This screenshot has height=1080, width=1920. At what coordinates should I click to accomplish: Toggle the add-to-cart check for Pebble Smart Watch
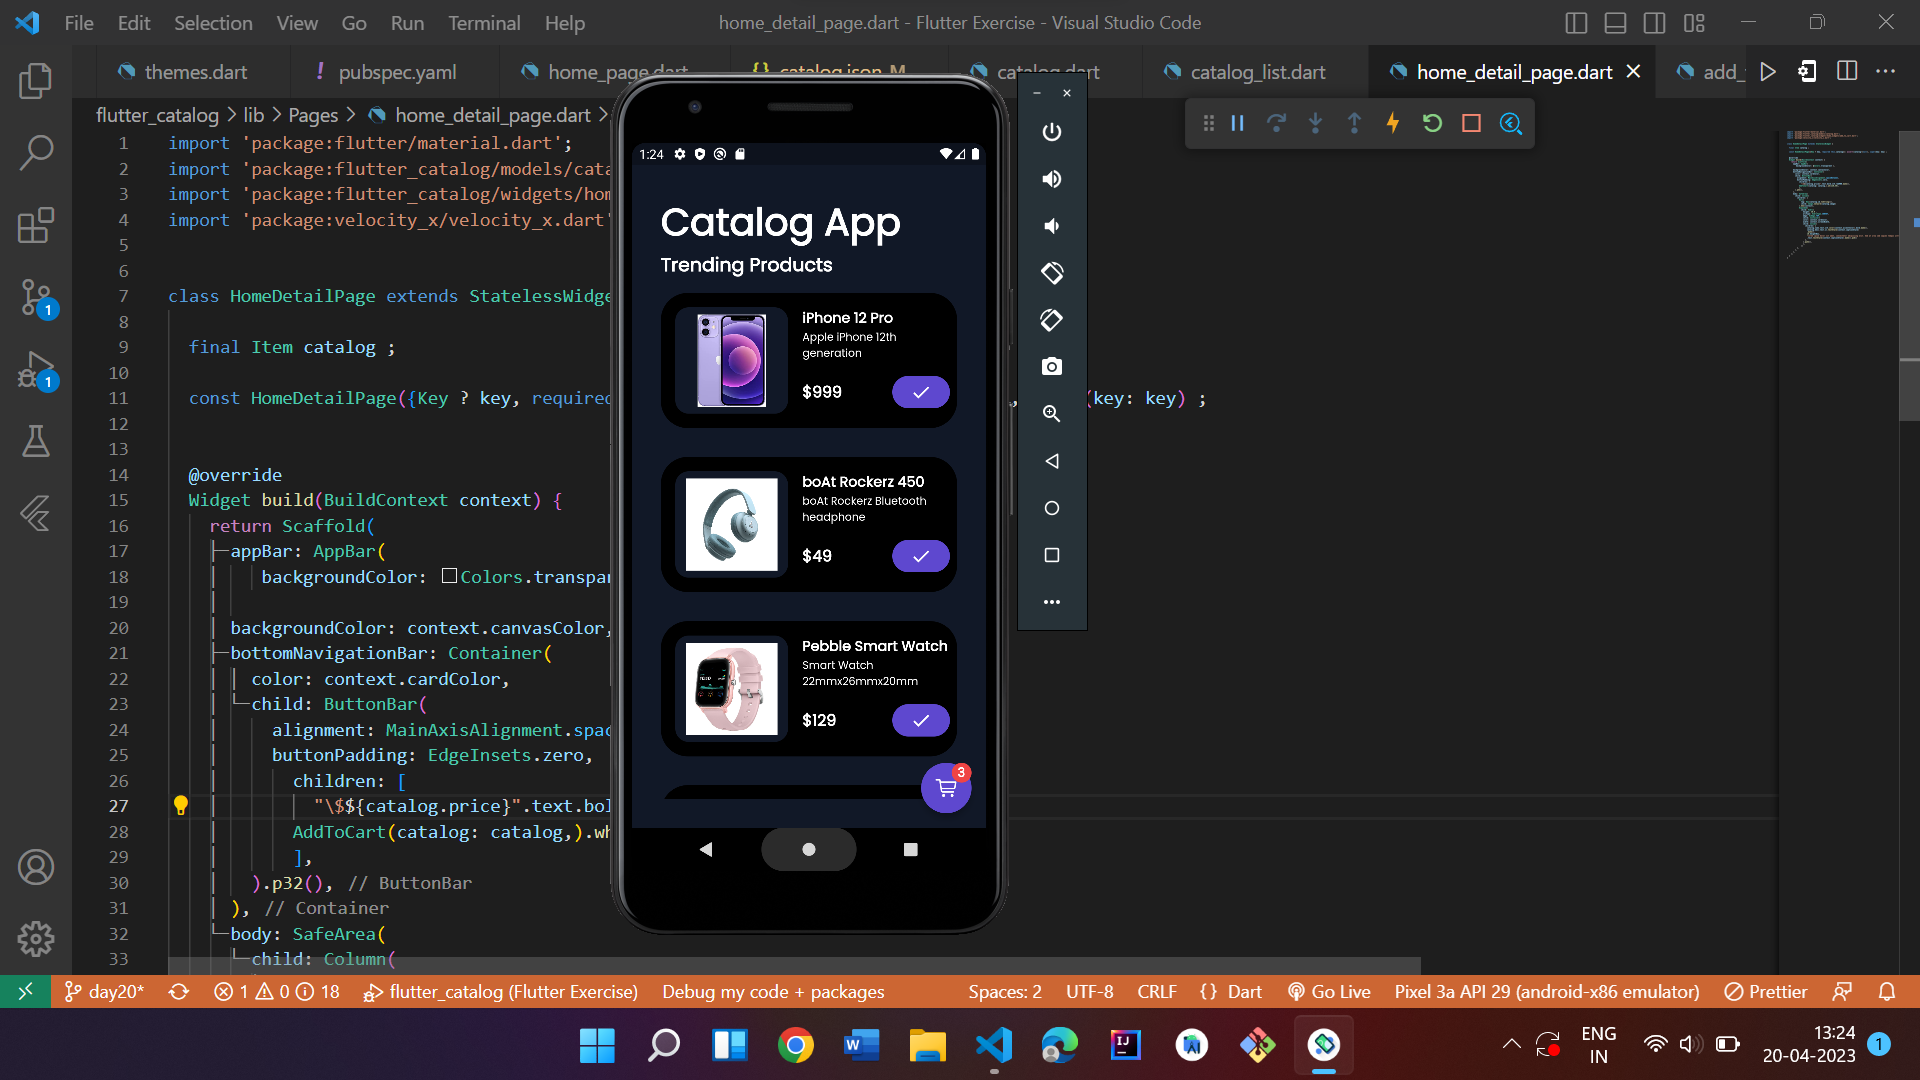pyautogui.click(x=921, y=720)
